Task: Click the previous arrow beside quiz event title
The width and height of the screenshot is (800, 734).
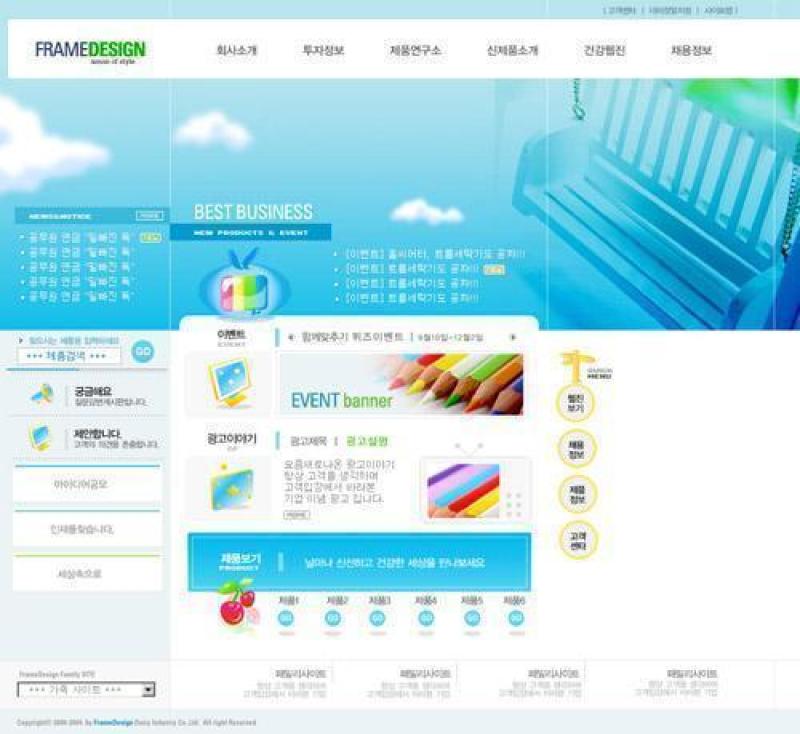Action: pyautogui.click(x=291, y=337)
